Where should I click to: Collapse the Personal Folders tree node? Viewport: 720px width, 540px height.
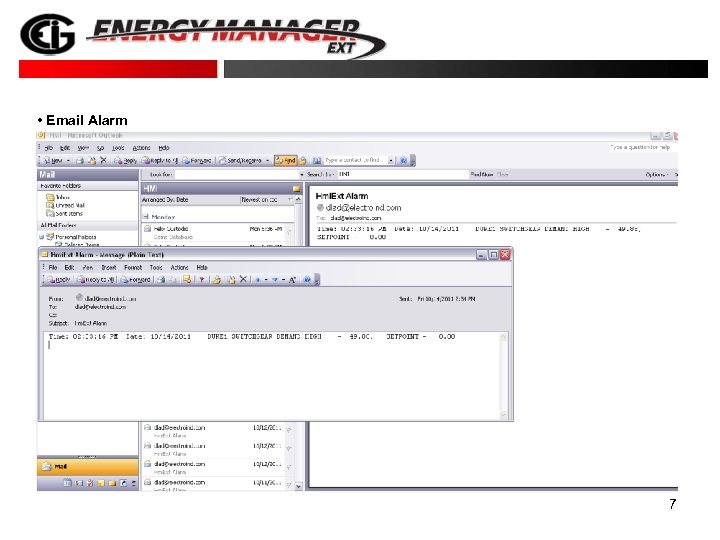coord(41,237)
